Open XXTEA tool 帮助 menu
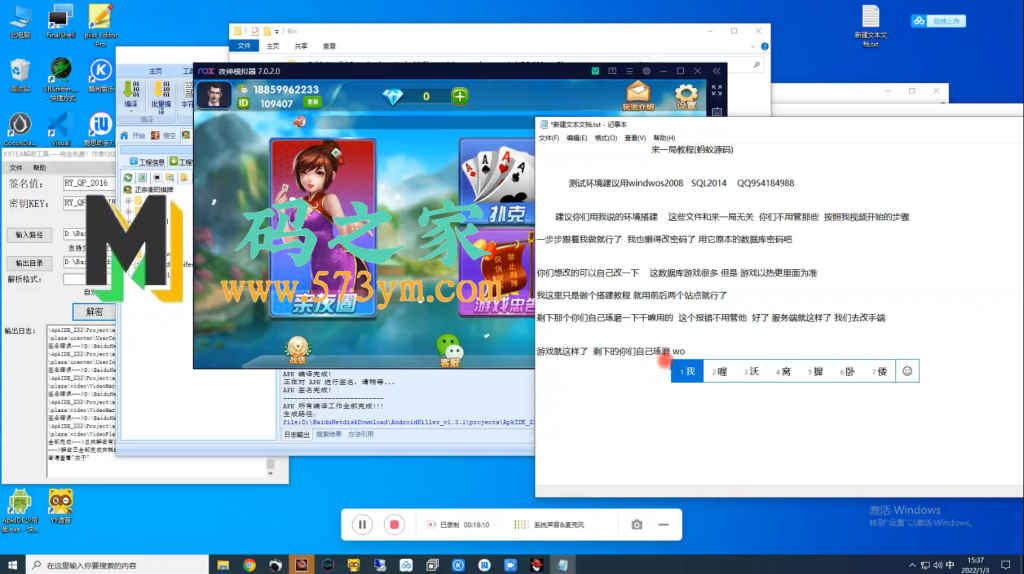The width and height of the screenshot is (1024, 574). click(x=39, y=168)
